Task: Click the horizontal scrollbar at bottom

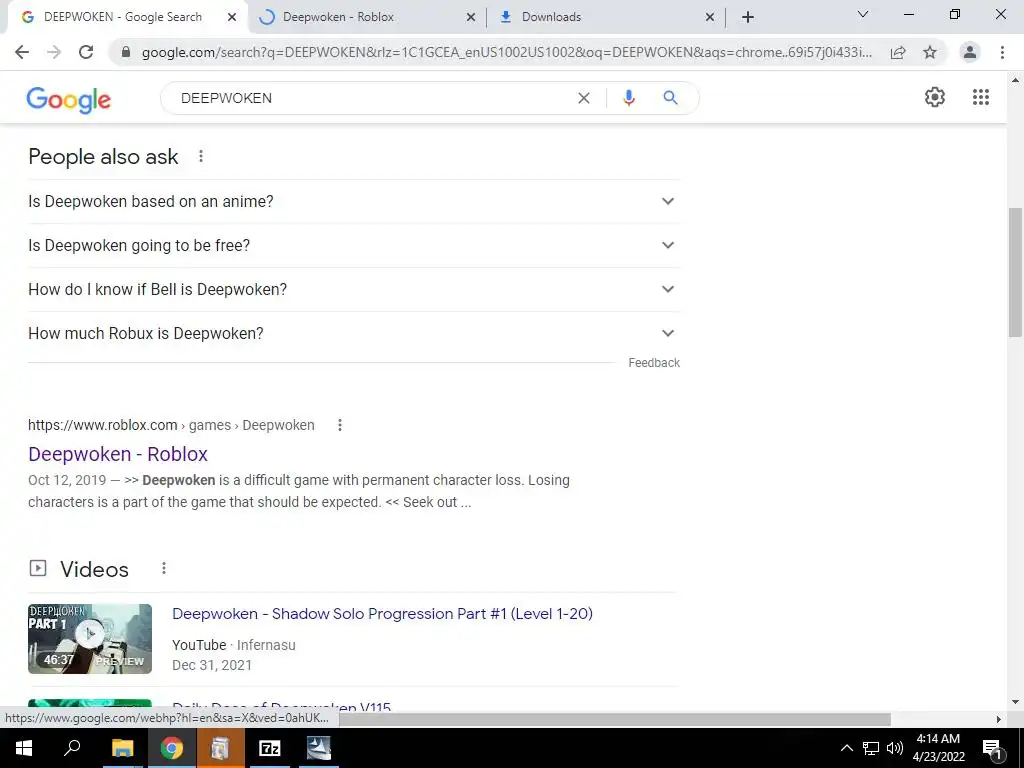Action: (614, 719)
